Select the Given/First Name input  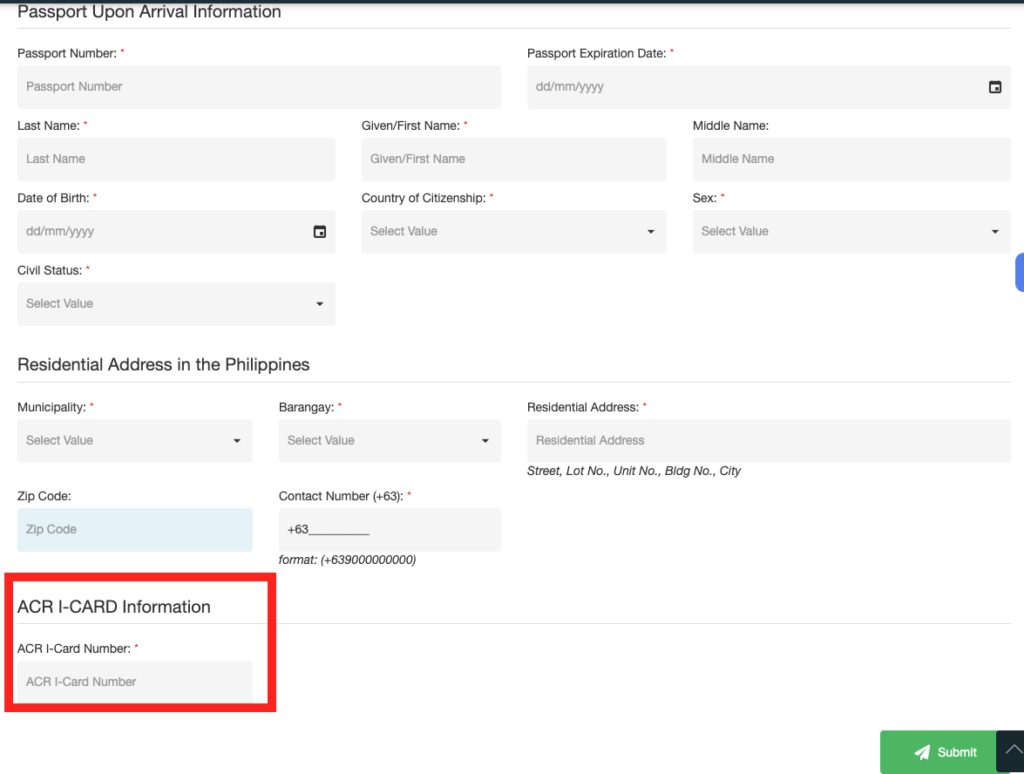(x=513, y=159)
